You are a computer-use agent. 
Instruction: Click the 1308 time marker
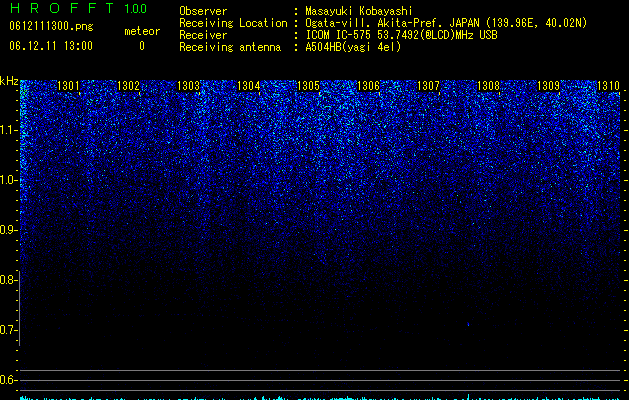click(x=489, y=86)
